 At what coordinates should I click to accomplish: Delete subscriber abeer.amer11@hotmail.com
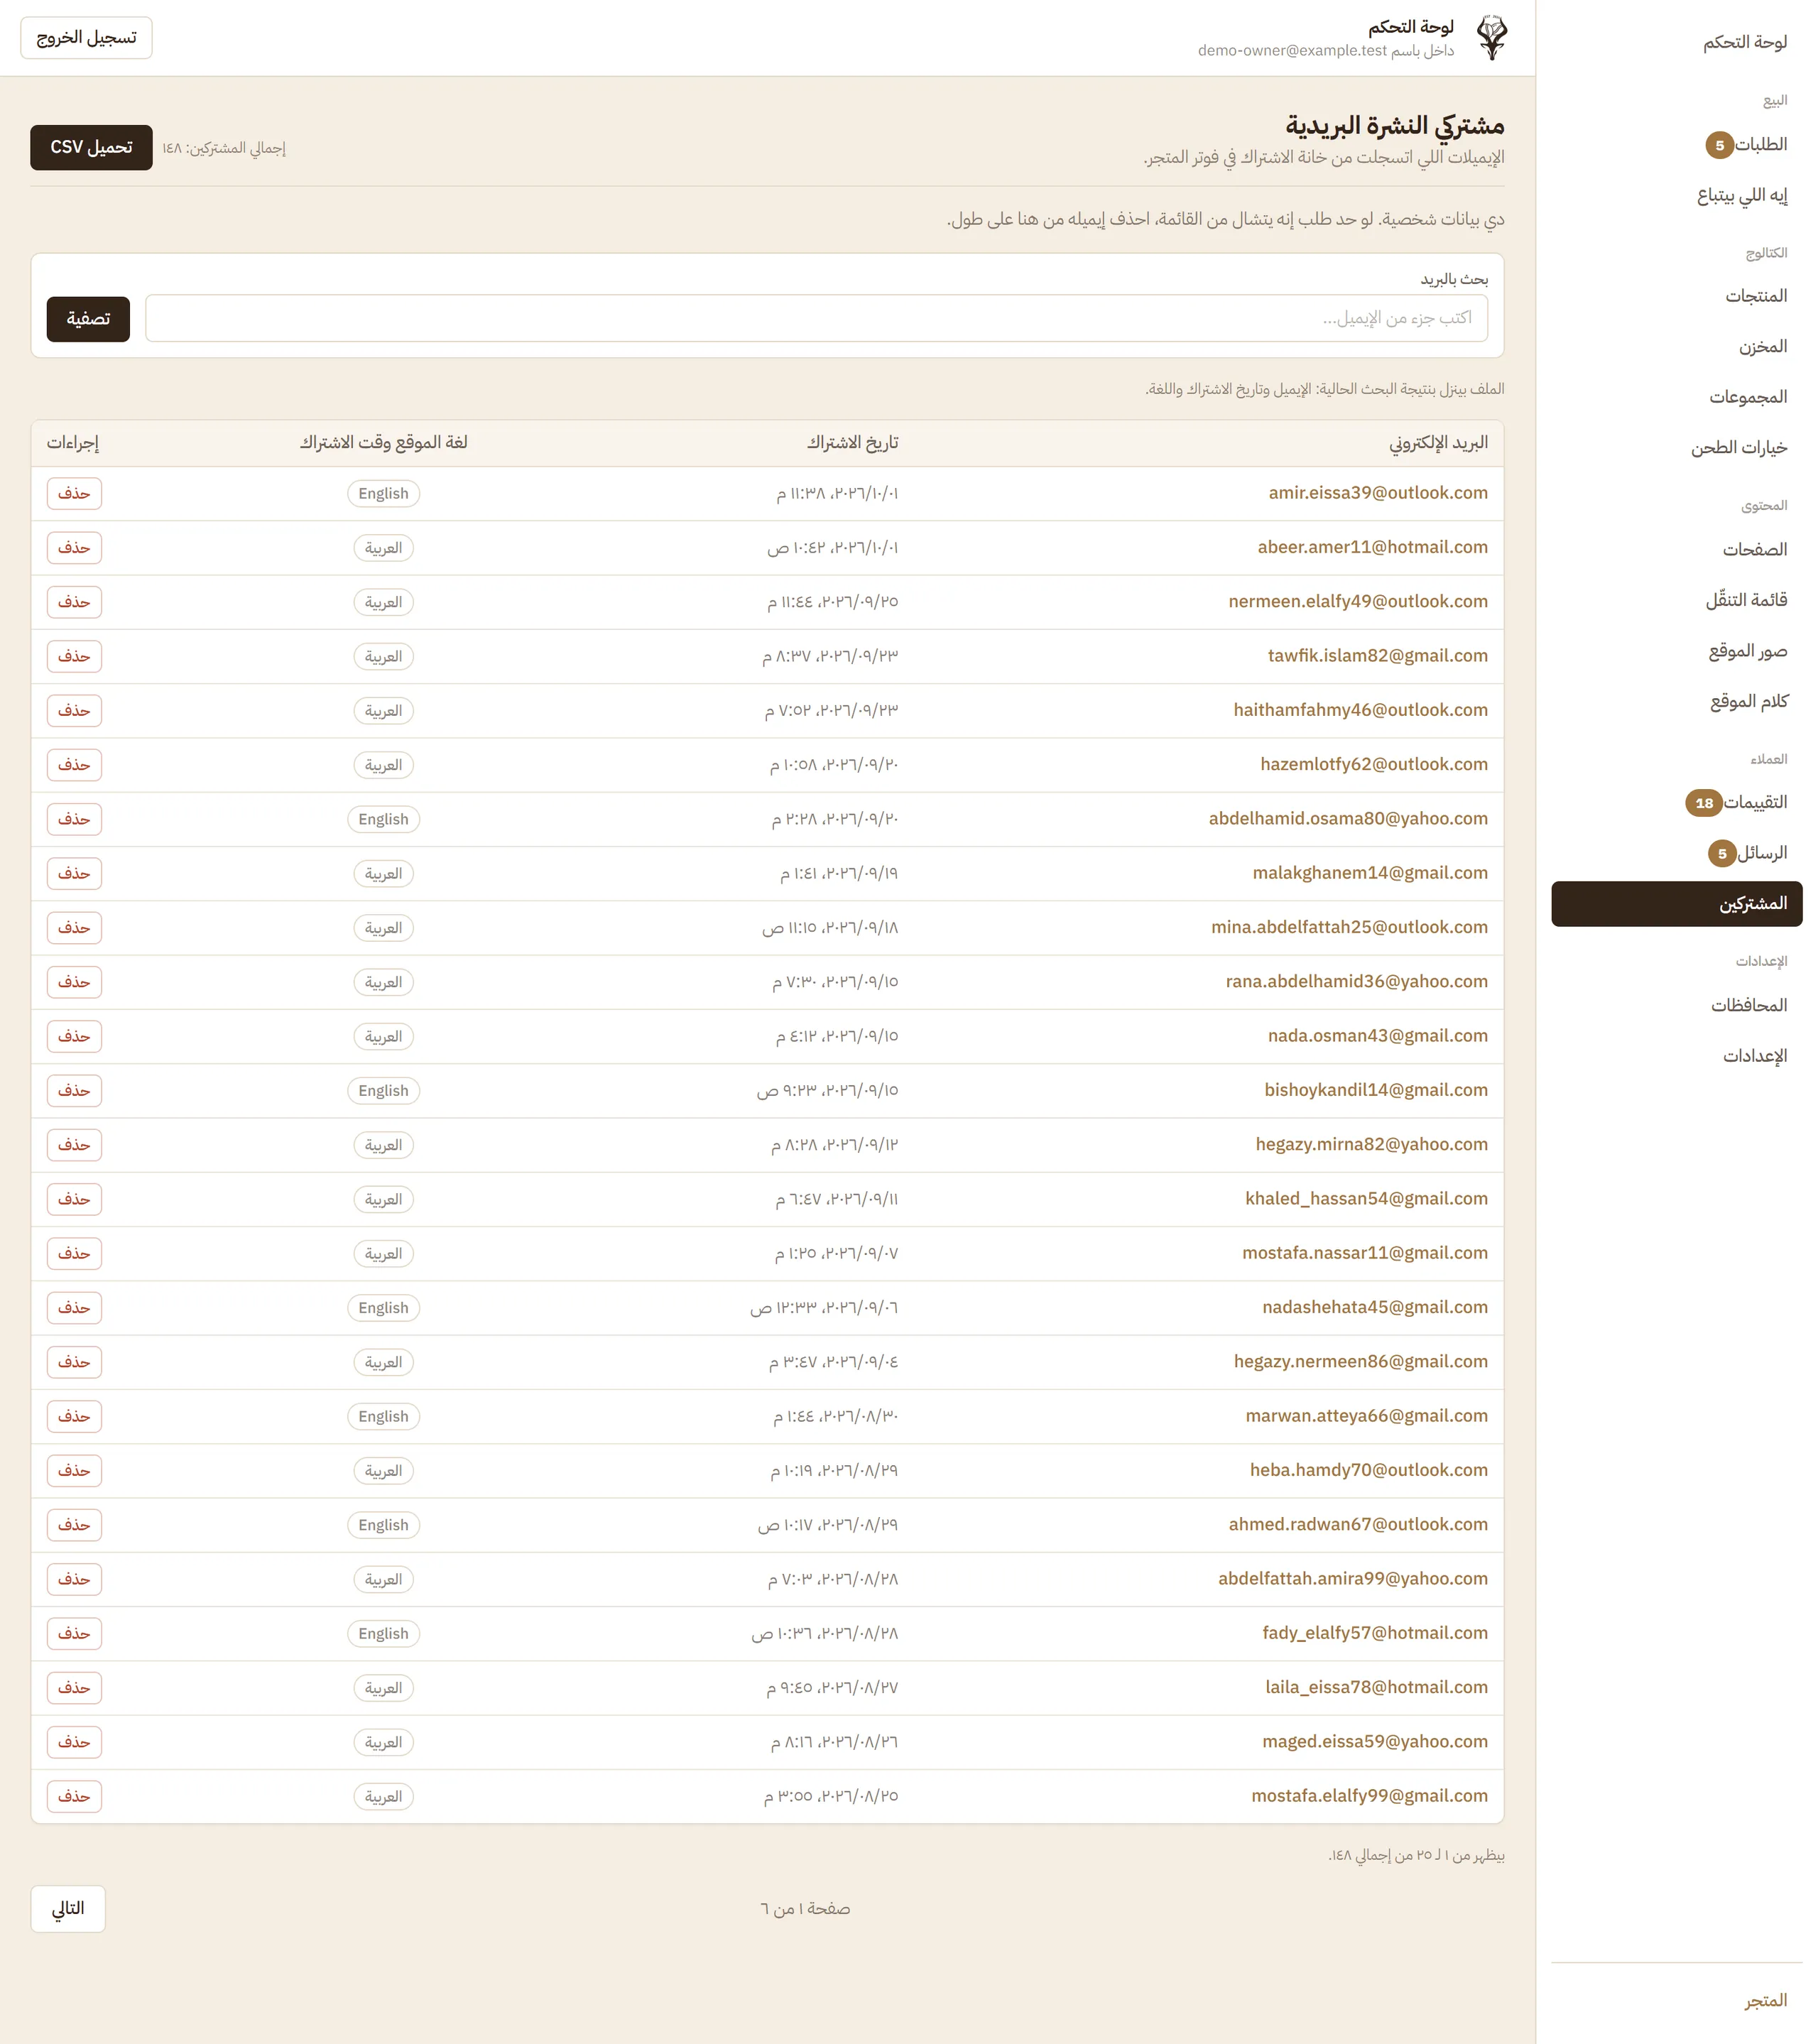tap(74, 548)
